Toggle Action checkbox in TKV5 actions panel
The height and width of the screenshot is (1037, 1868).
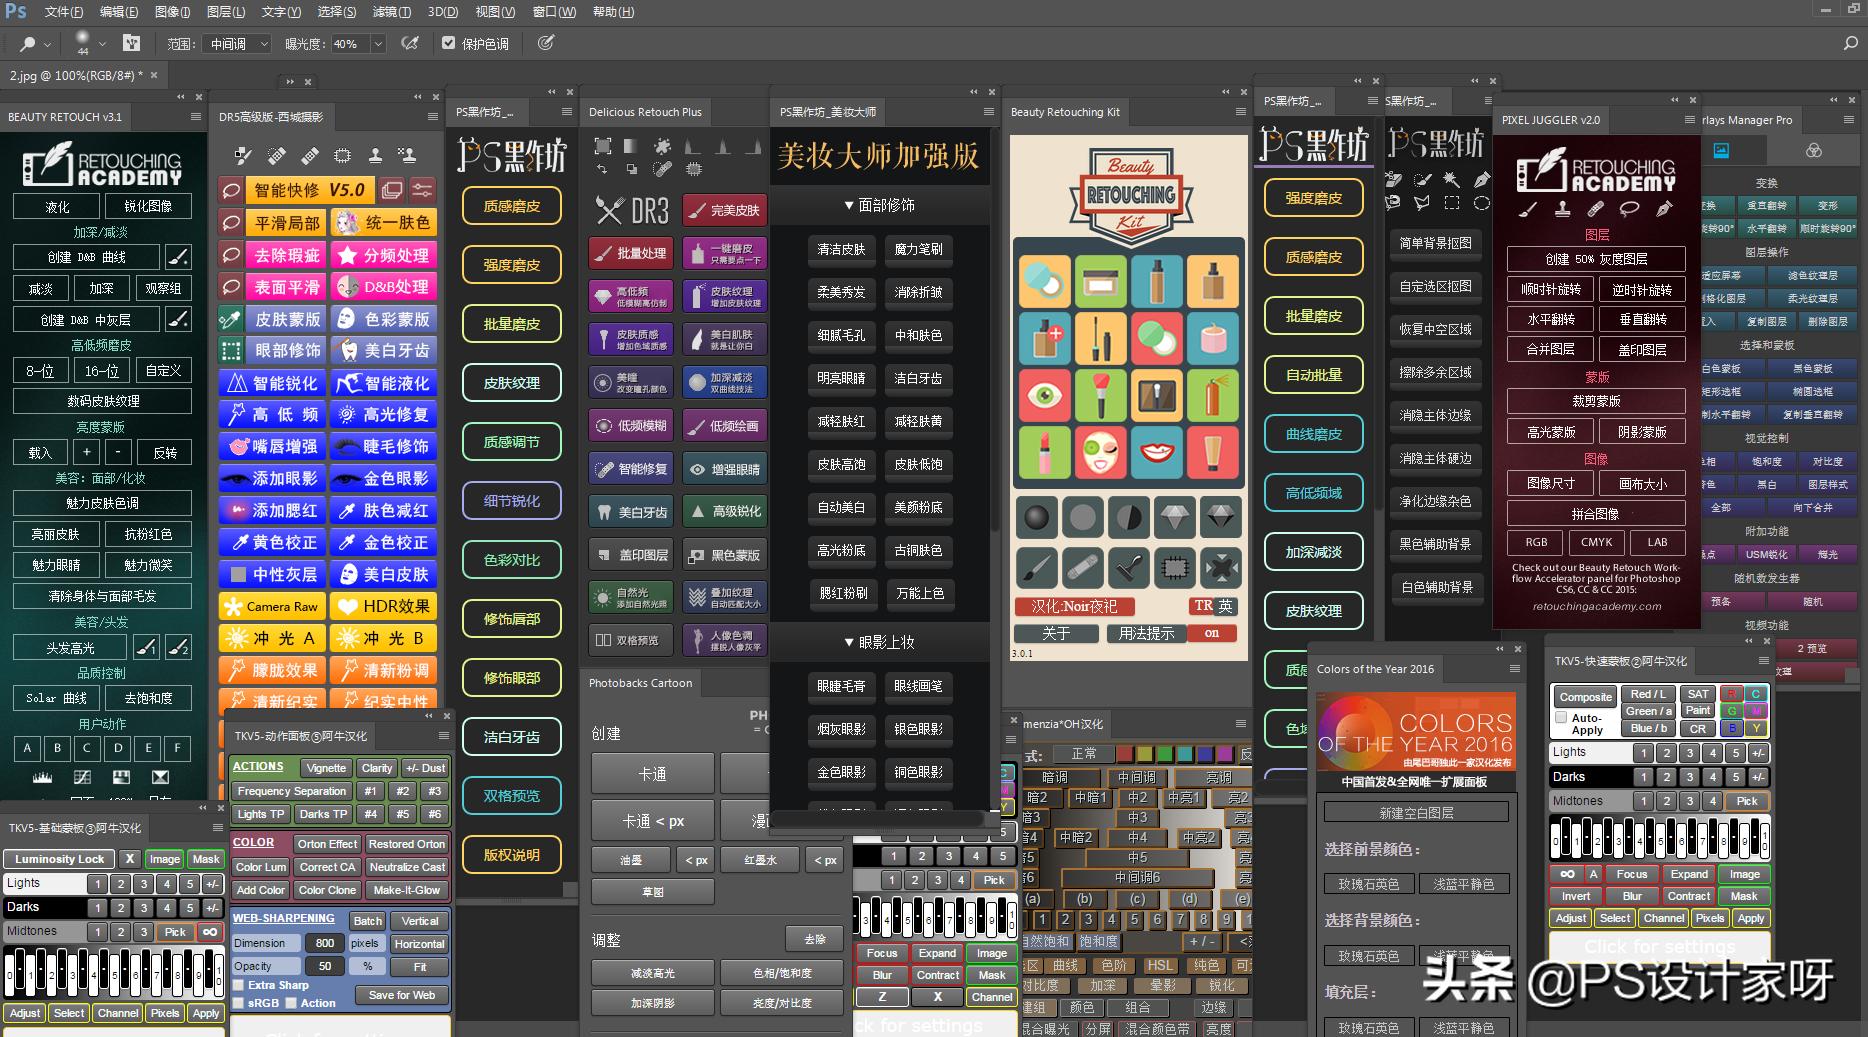click(291, 1003)
